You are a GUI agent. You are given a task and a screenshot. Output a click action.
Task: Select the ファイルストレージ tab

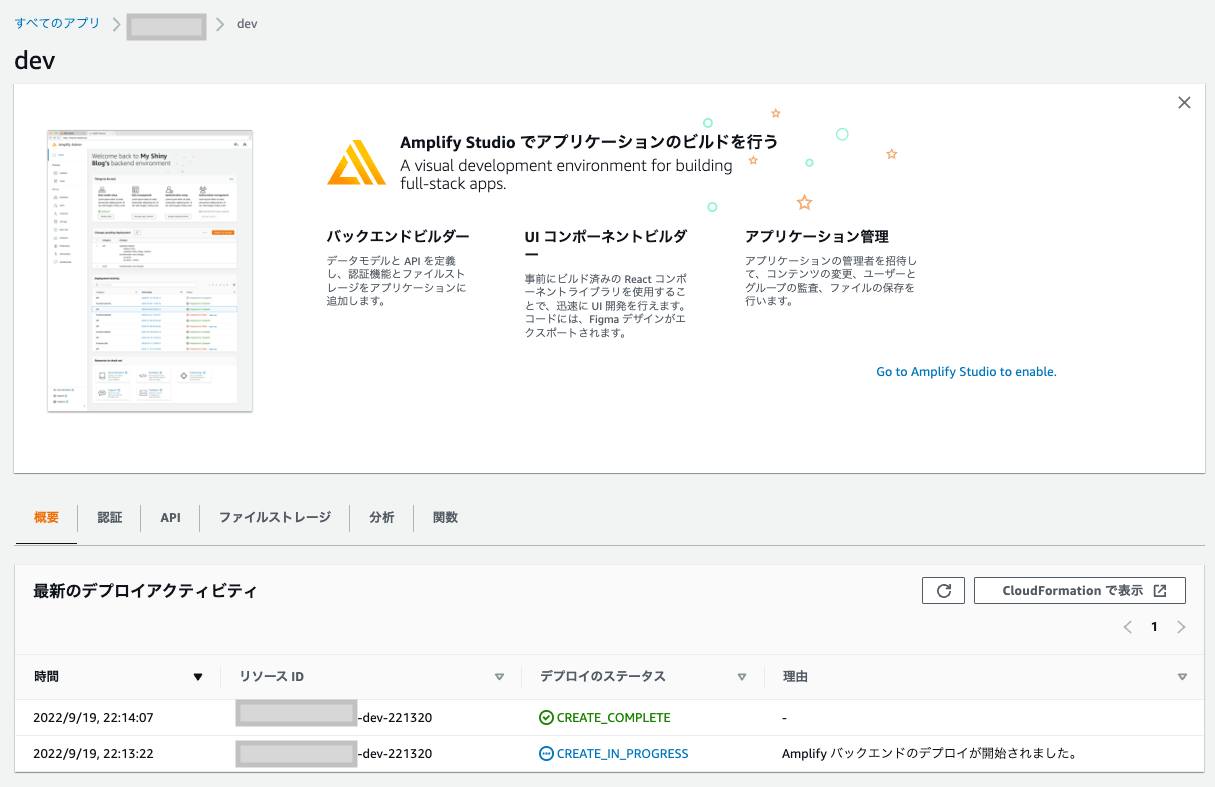273,517
